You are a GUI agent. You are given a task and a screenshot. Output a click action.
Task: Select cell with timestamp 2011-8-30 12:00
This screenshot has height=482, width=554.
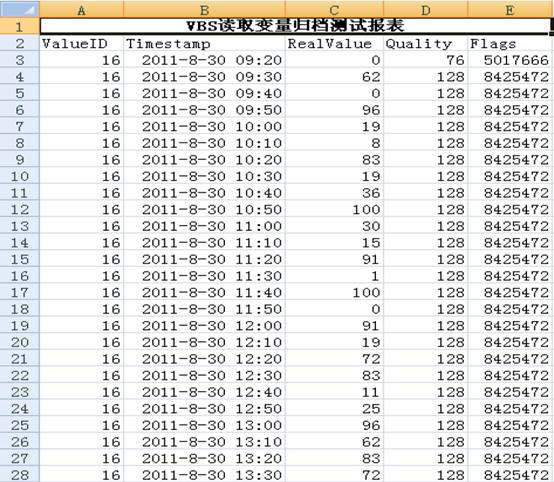(205, 325)
